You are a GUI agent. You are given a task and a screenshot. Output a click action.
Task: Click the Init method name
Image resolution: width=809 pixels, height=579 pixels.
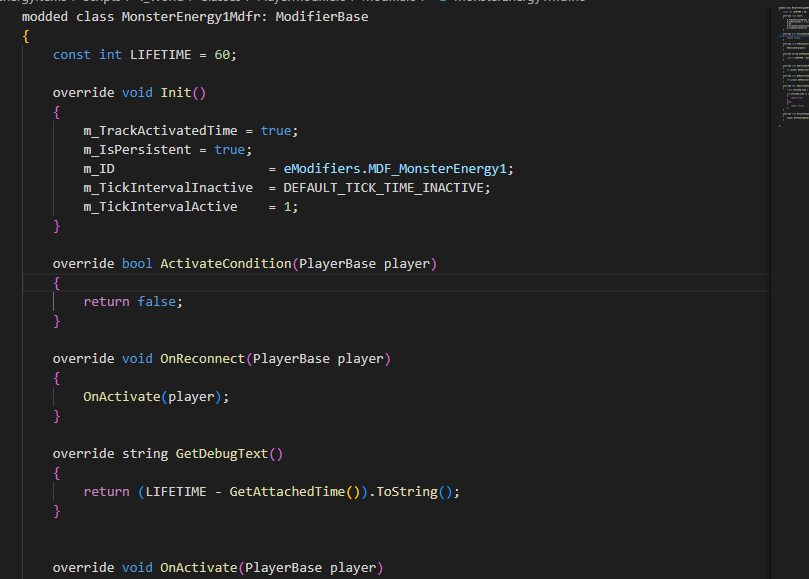[x=176, y=93]
